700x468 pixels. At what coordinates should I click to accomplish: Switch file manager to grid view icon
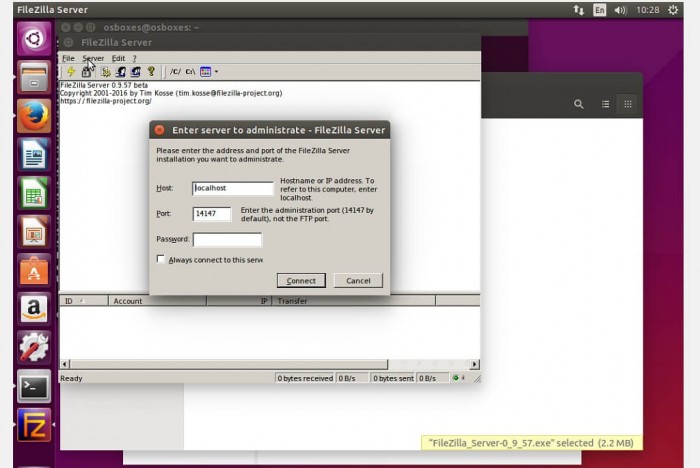(628, 104)
